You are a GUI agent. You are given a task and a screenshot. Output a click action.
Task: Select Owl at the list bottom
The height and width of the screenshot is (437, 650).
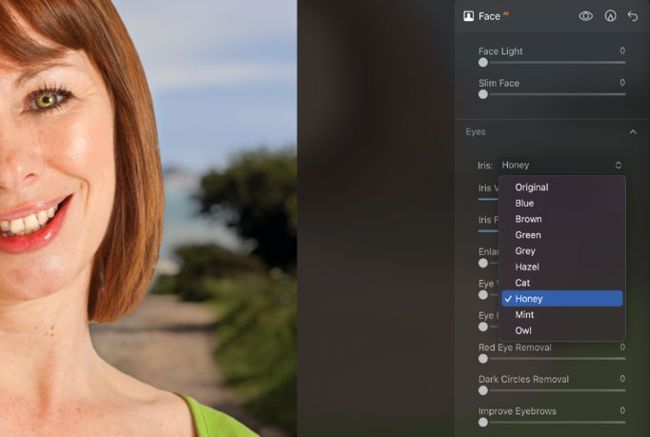pos(523,330)
